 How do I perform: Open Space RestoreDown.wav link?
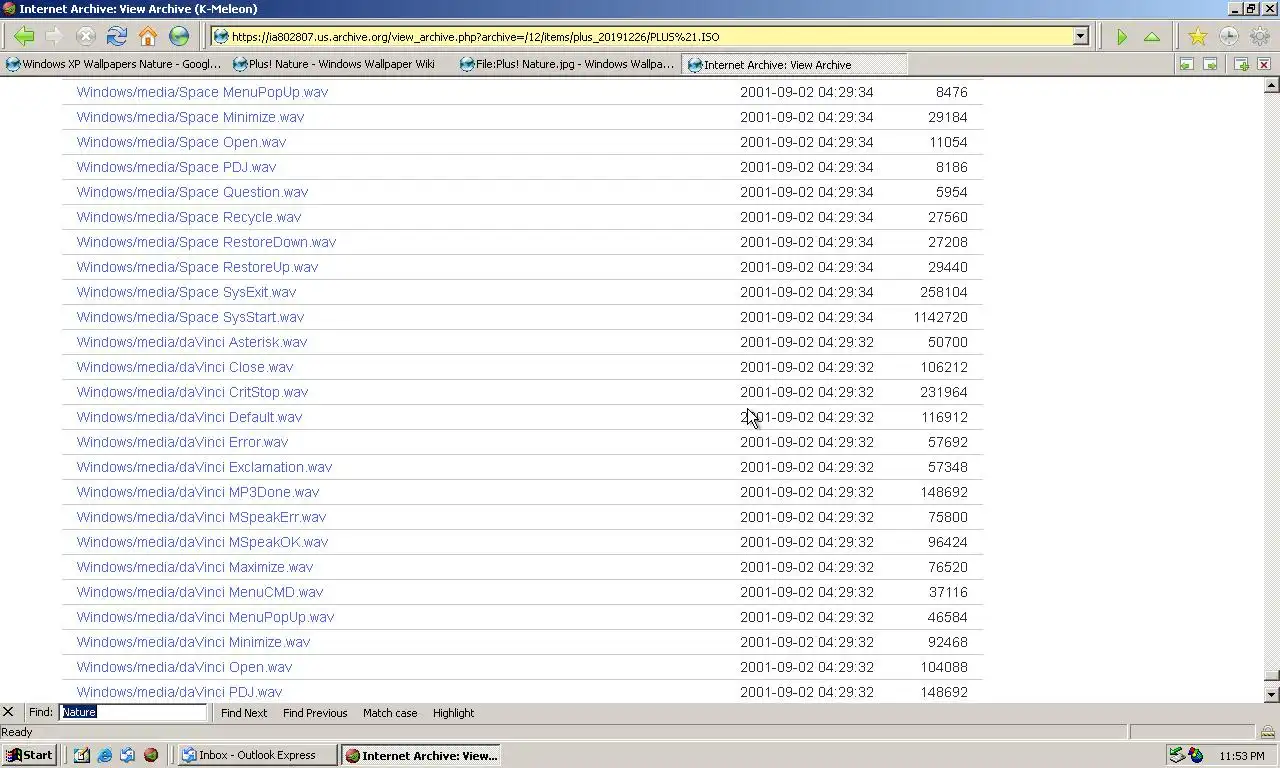pos(206,242)
